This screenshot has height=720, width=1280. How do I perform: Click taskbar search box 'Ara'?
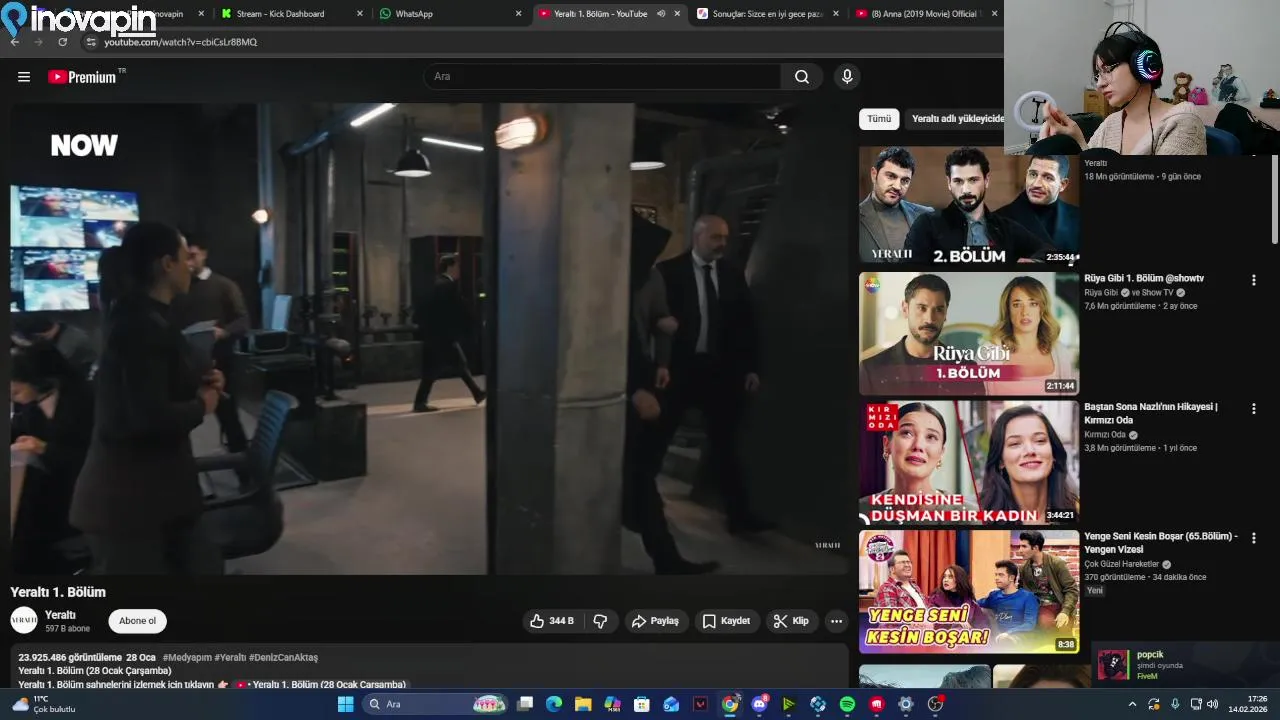435,704
